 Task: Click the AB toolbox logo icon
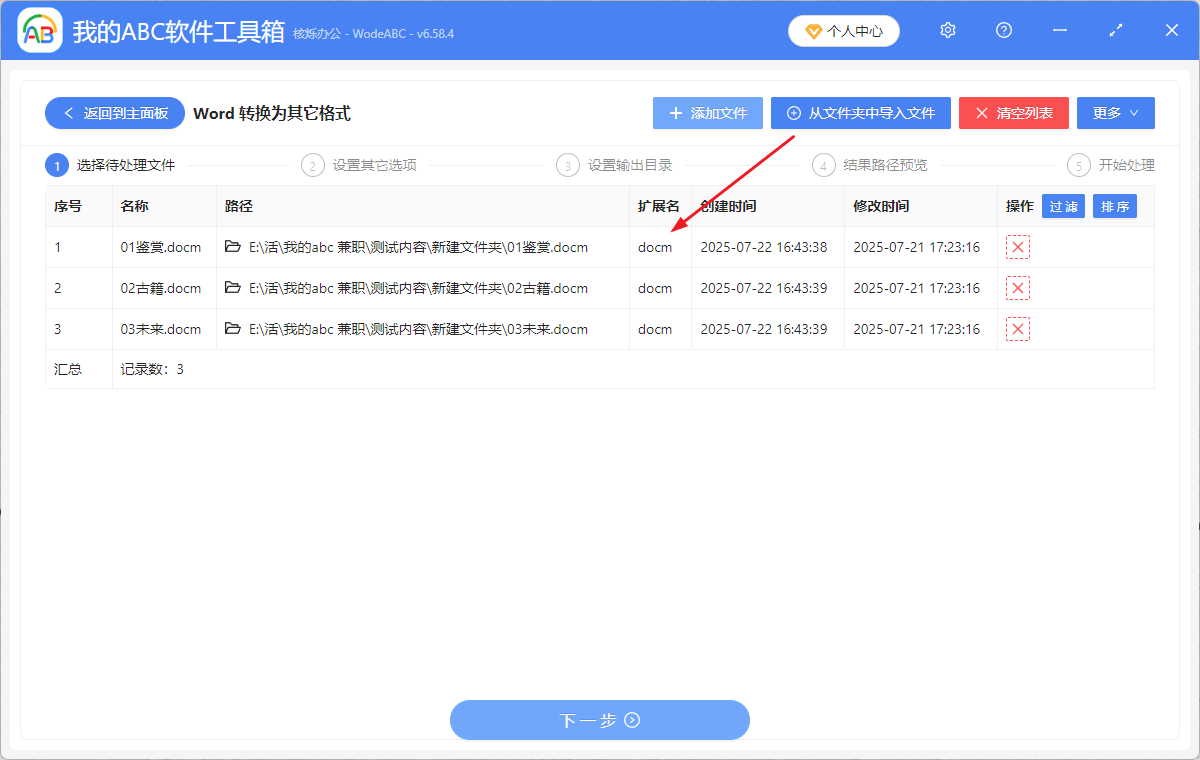[x=39, y=30]
